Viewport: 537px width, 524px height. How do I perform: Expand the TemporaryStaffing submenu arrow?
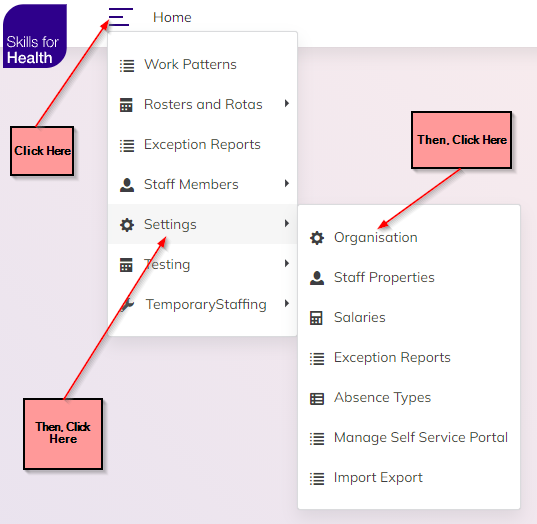(287, 303)
